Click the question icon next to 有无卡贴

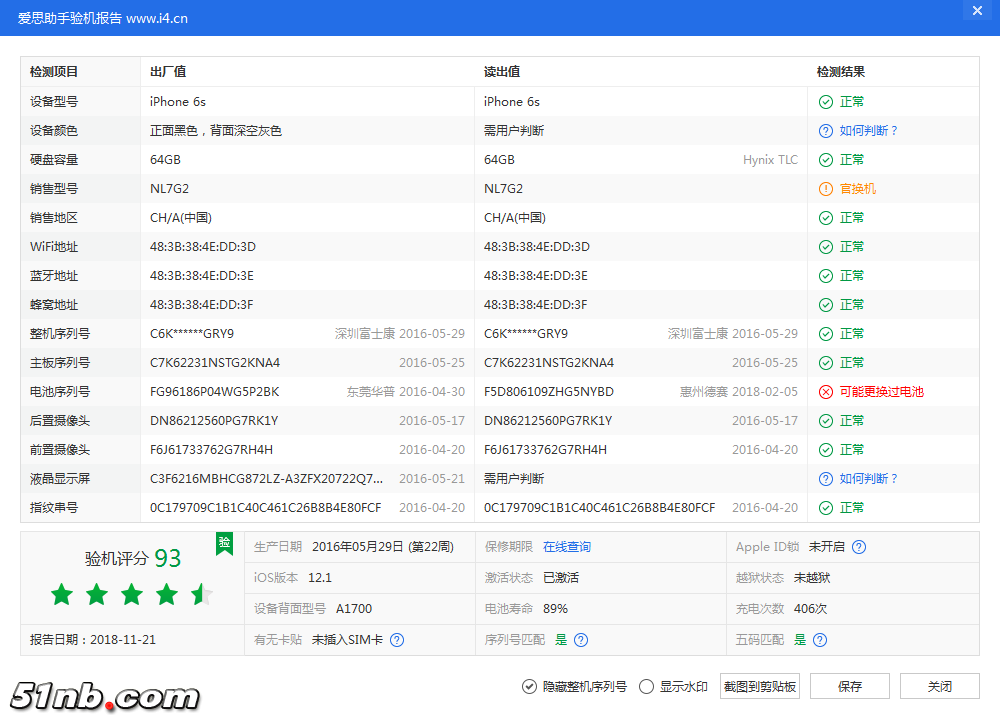tap(397, 639)
